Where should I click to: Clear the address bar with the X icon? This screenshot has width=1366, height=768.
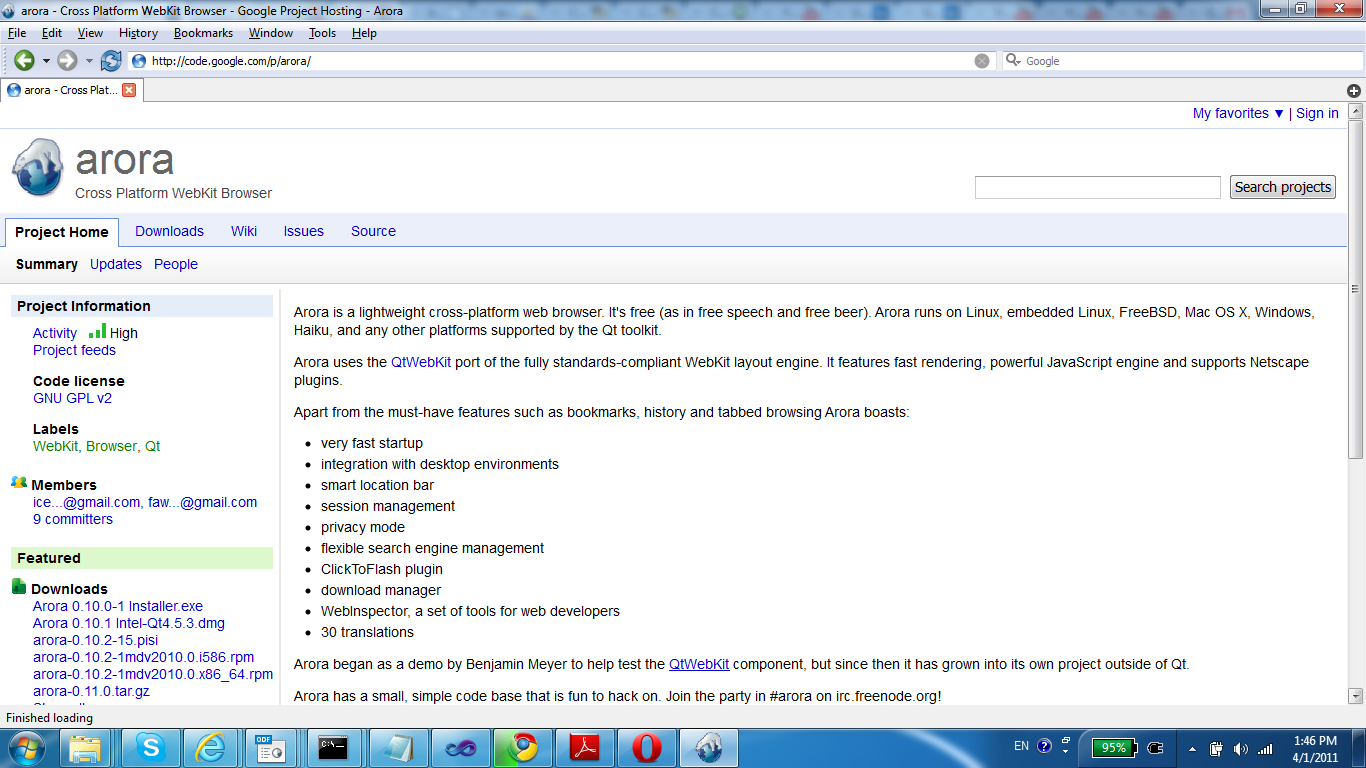[982, 61]
